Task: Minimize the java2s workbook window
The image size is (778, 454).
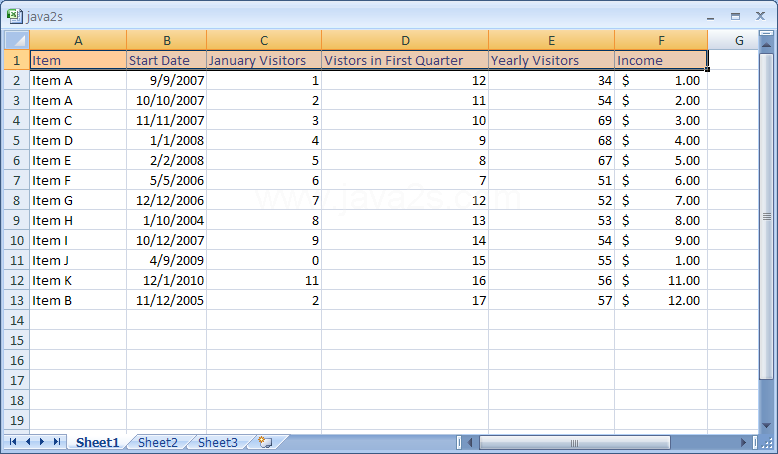Action: tap(711, 17)
